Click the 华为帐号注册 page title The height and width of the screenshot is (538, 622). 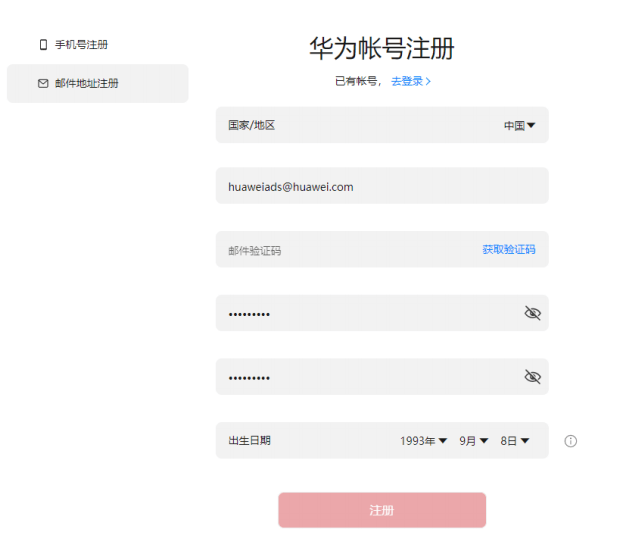pos(382,48)
